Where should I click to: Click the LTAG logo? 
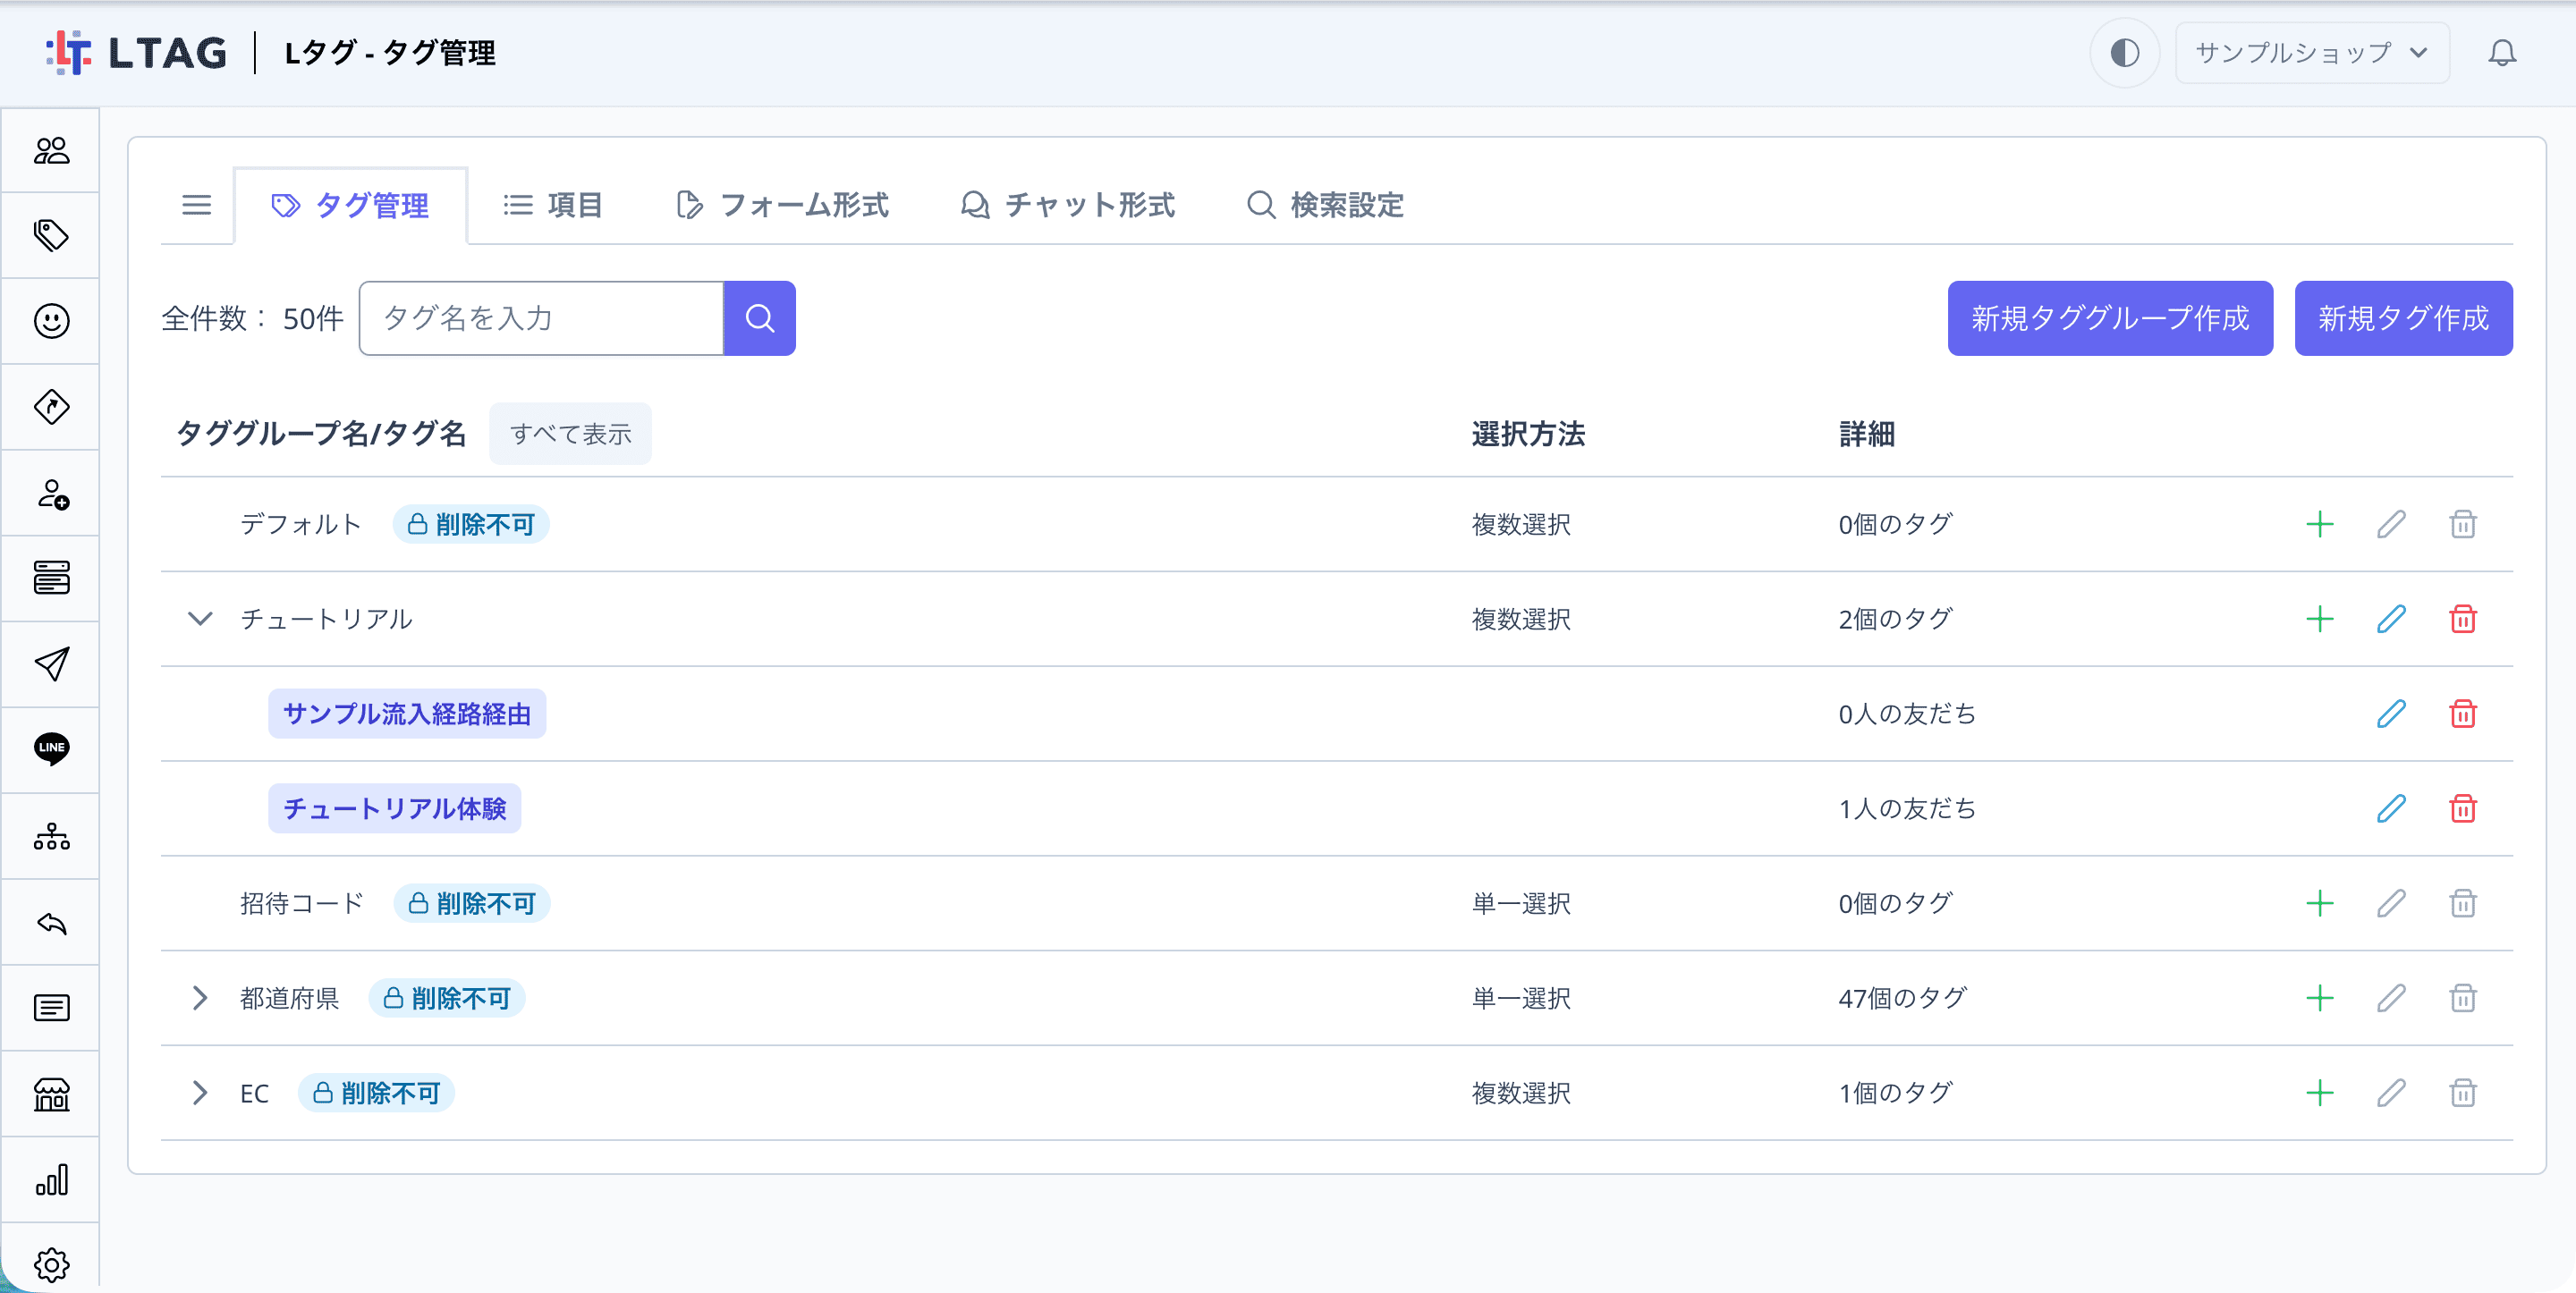pos(137,53)
